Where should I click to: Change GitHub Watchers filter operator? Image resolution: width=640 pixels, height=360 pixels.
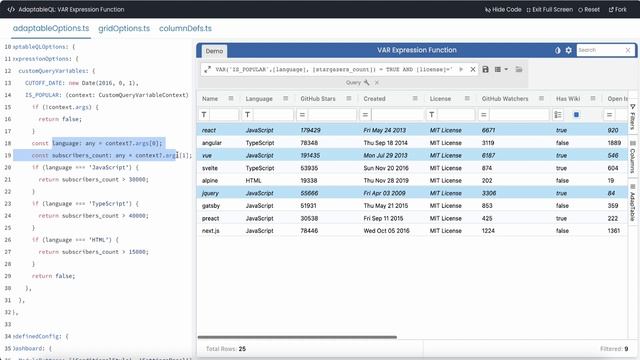click(x=484, y=115)
